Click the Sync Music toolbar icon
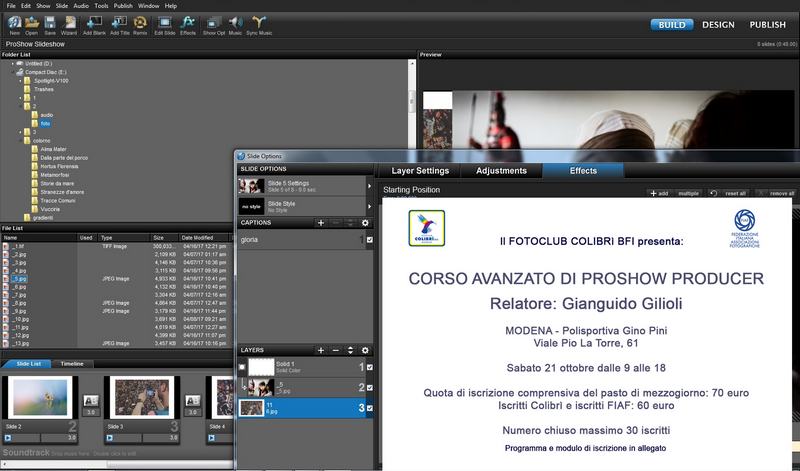800x471 pixels. tap(259, 25)
